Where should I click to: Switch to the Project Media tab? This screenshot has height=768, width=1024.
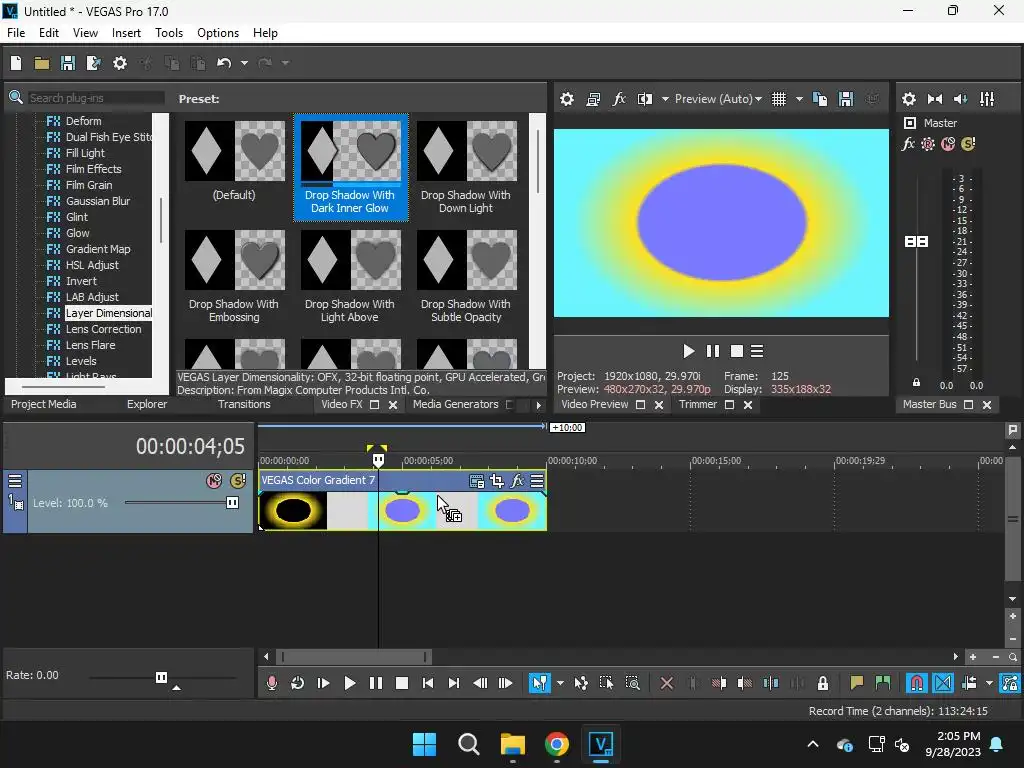tap(44, 404)
